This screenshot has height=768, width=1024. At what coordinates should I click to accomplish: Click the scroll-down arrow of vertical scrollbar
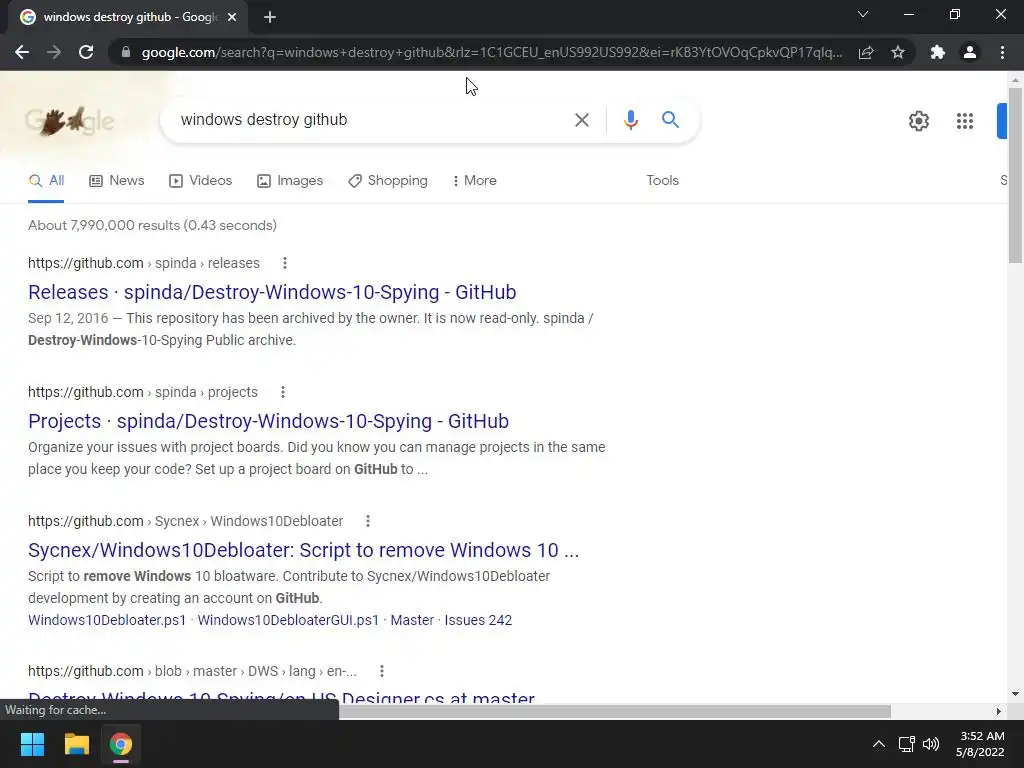tap(1015, 694)
